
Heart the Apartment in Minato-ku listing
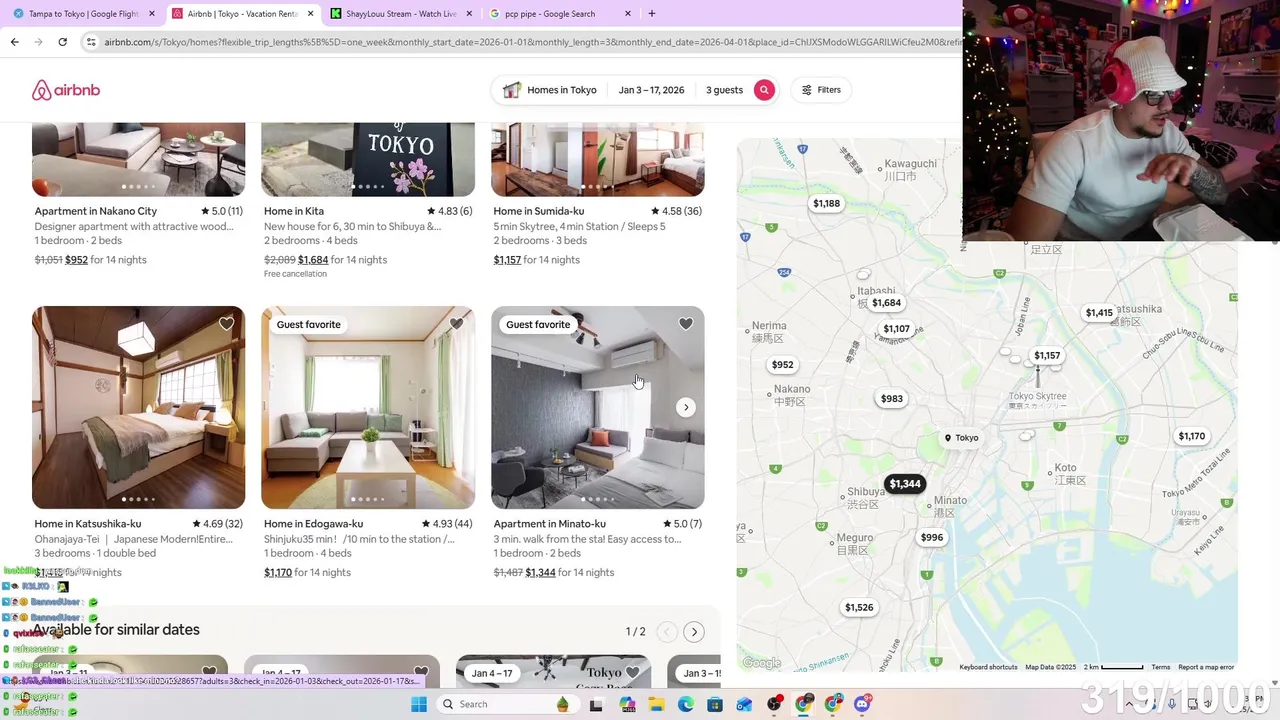686,324
